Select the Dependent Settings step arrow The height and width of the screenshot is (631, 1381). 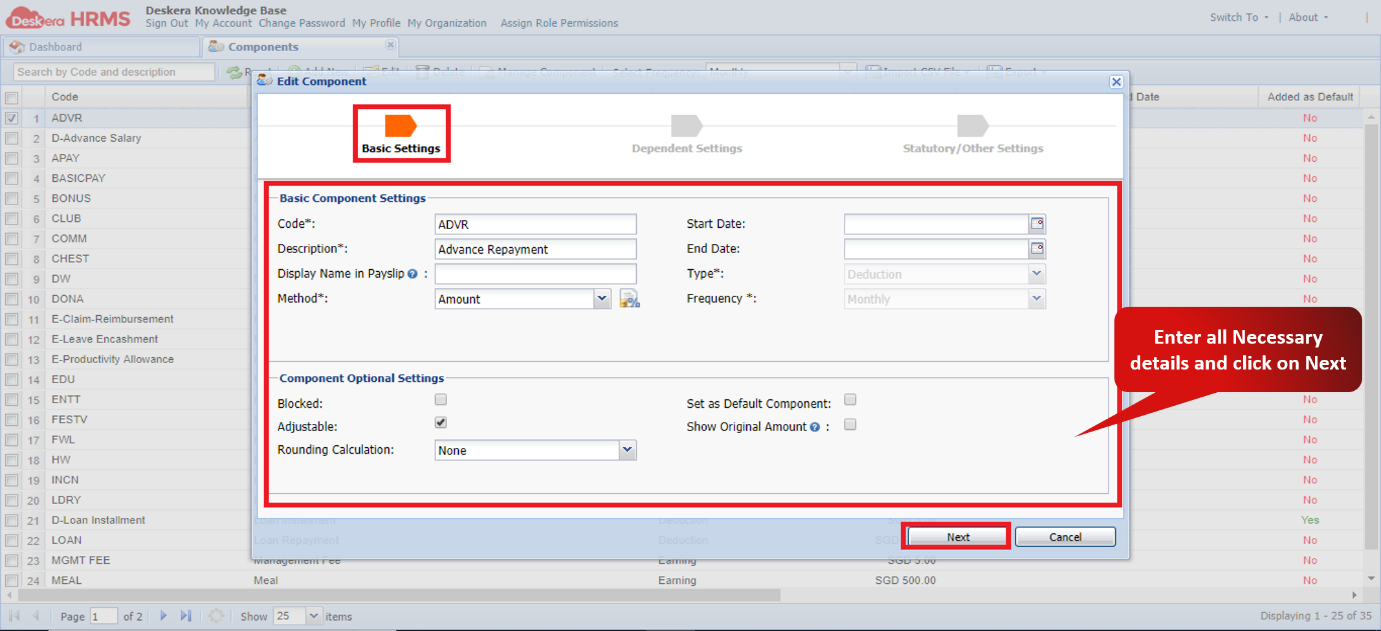tap(686, 125)
